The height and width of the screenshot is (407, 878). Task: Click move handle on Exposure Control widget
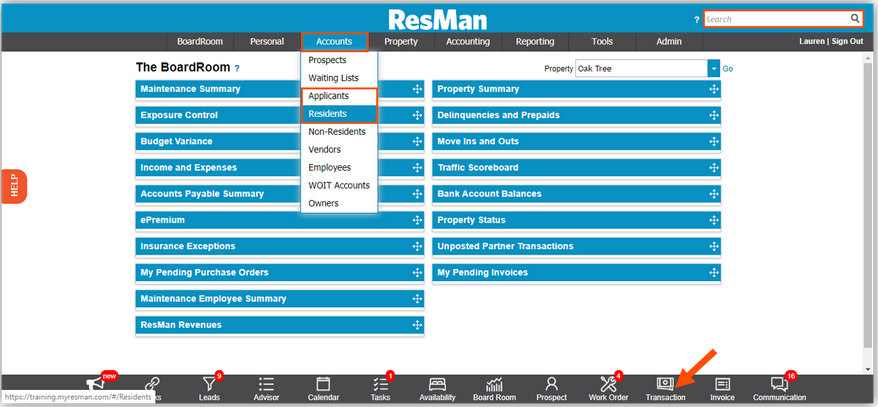coord(417,115)
